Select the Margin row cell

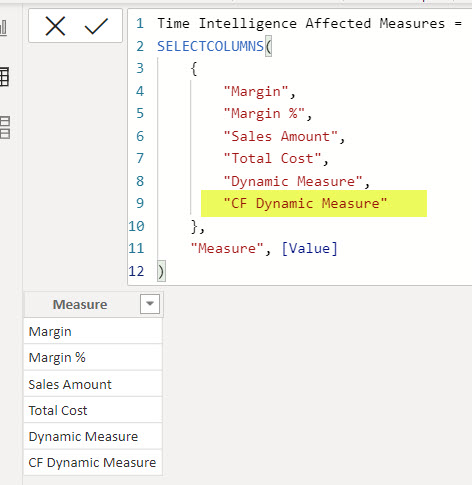coord(93,331)
